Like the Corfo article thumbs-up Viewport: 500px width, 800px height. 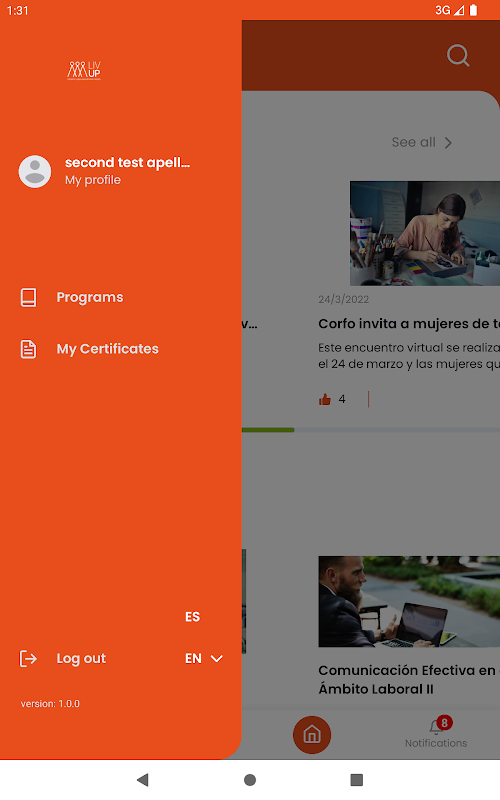[x=324, y=399]
